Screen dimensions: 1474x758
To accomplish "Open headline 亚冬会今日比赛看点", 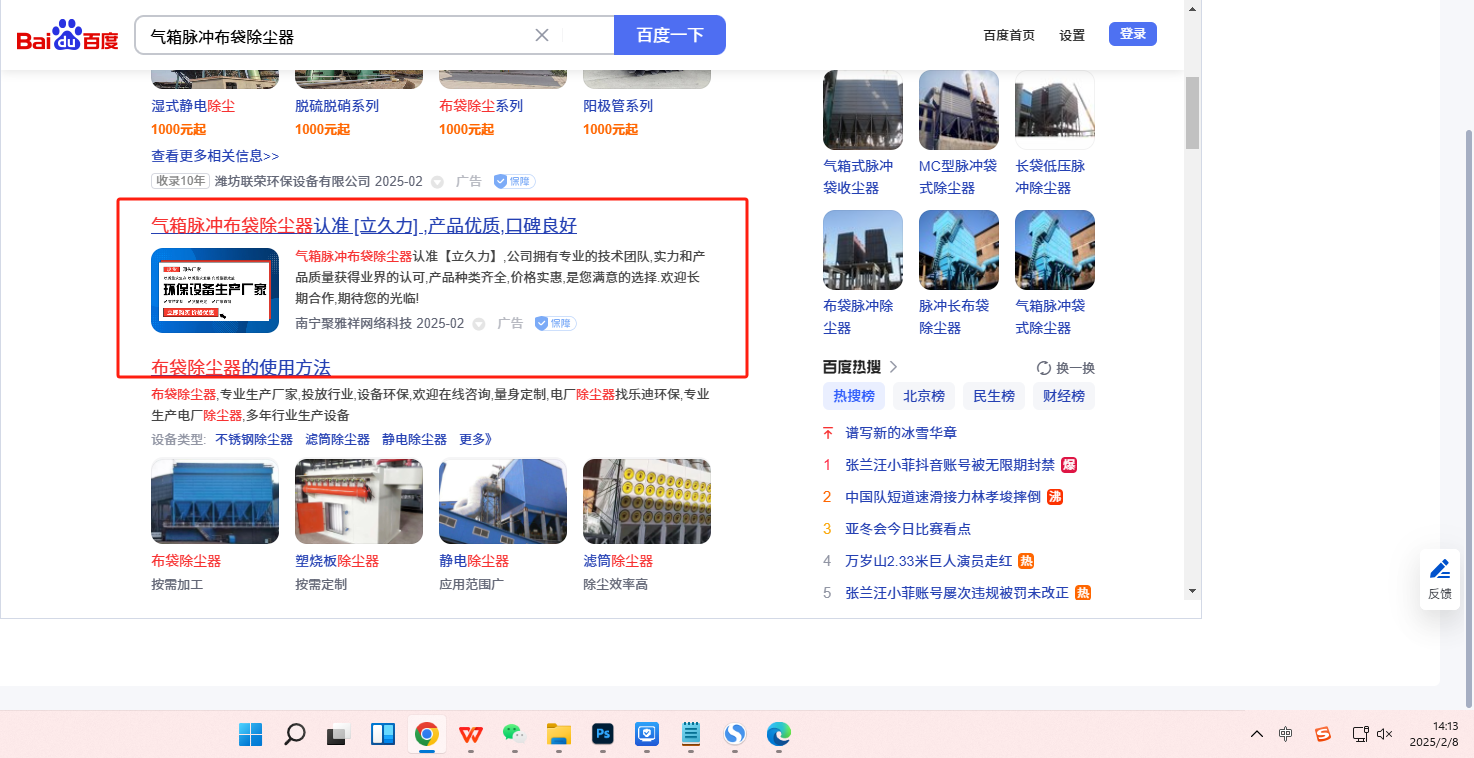I will pyautogui.click(x=908, y=529).
